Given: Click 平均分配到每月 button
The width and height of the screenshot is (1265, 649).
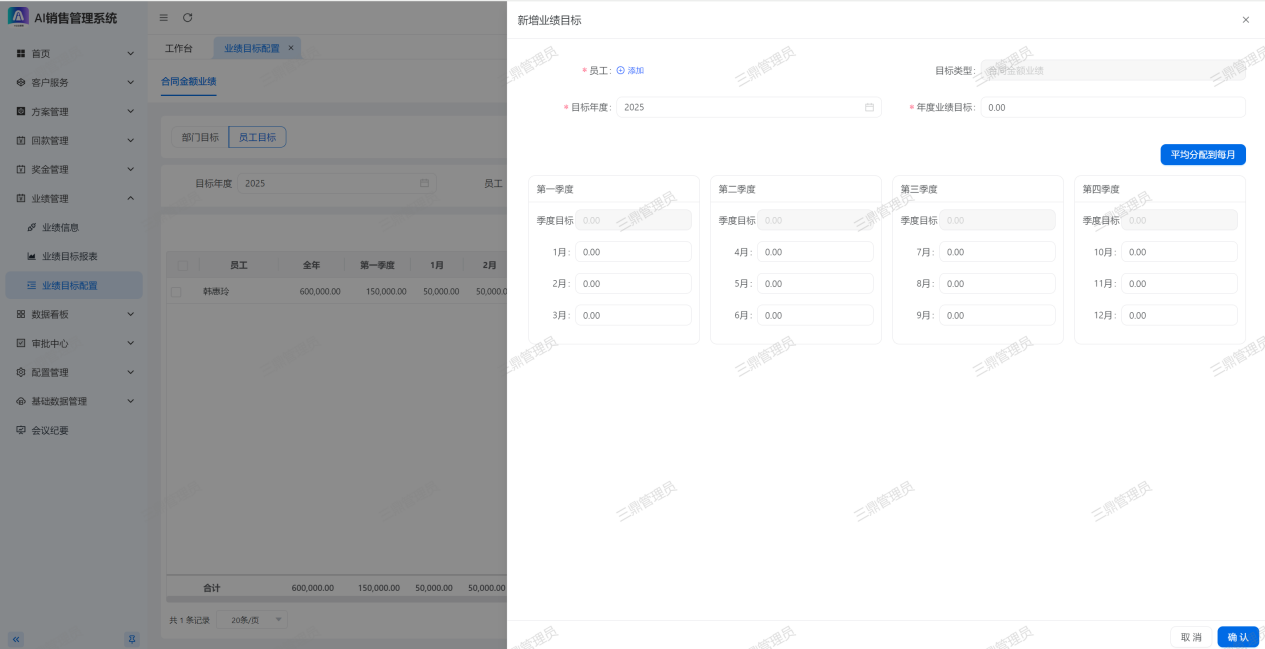Looking at the screenshot, I should (1202, 155).
